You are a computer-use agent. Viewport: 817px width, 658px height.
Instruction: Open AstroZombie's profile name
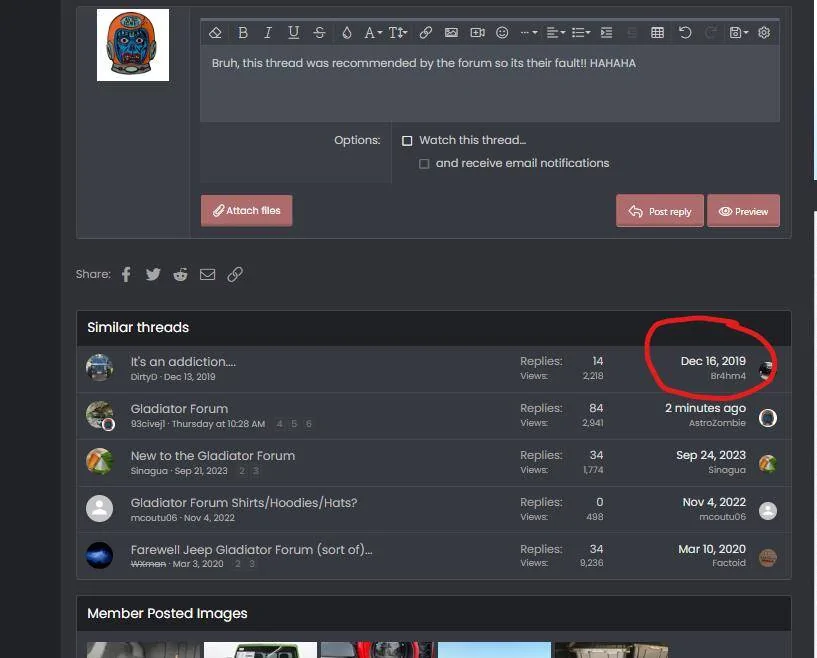pos(717,423)
